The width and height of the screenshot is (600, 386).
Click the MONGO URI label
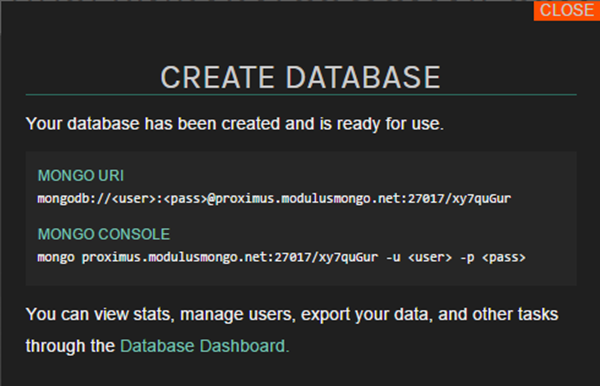[81, 176]
